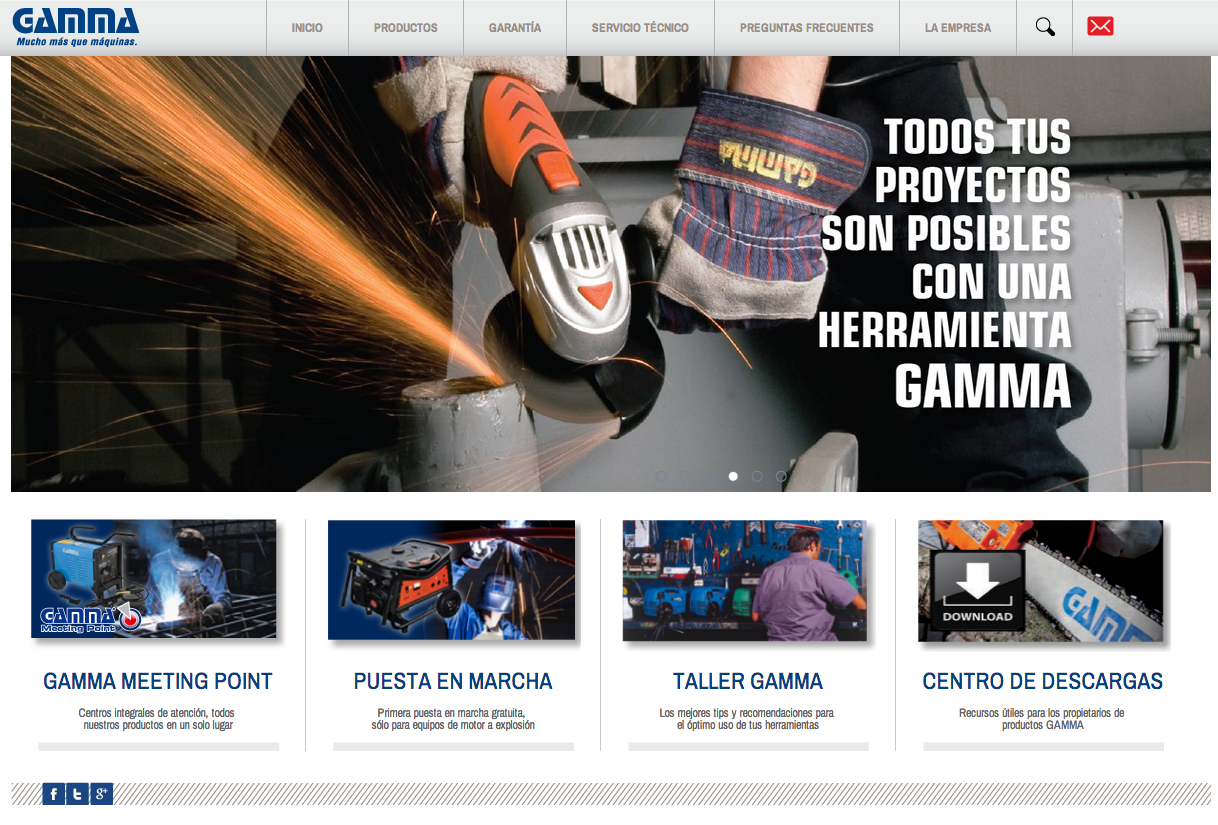Click text 'Recursos útiles para los propietarios de'
The image size is (1218, 825).
(1042, 713)
